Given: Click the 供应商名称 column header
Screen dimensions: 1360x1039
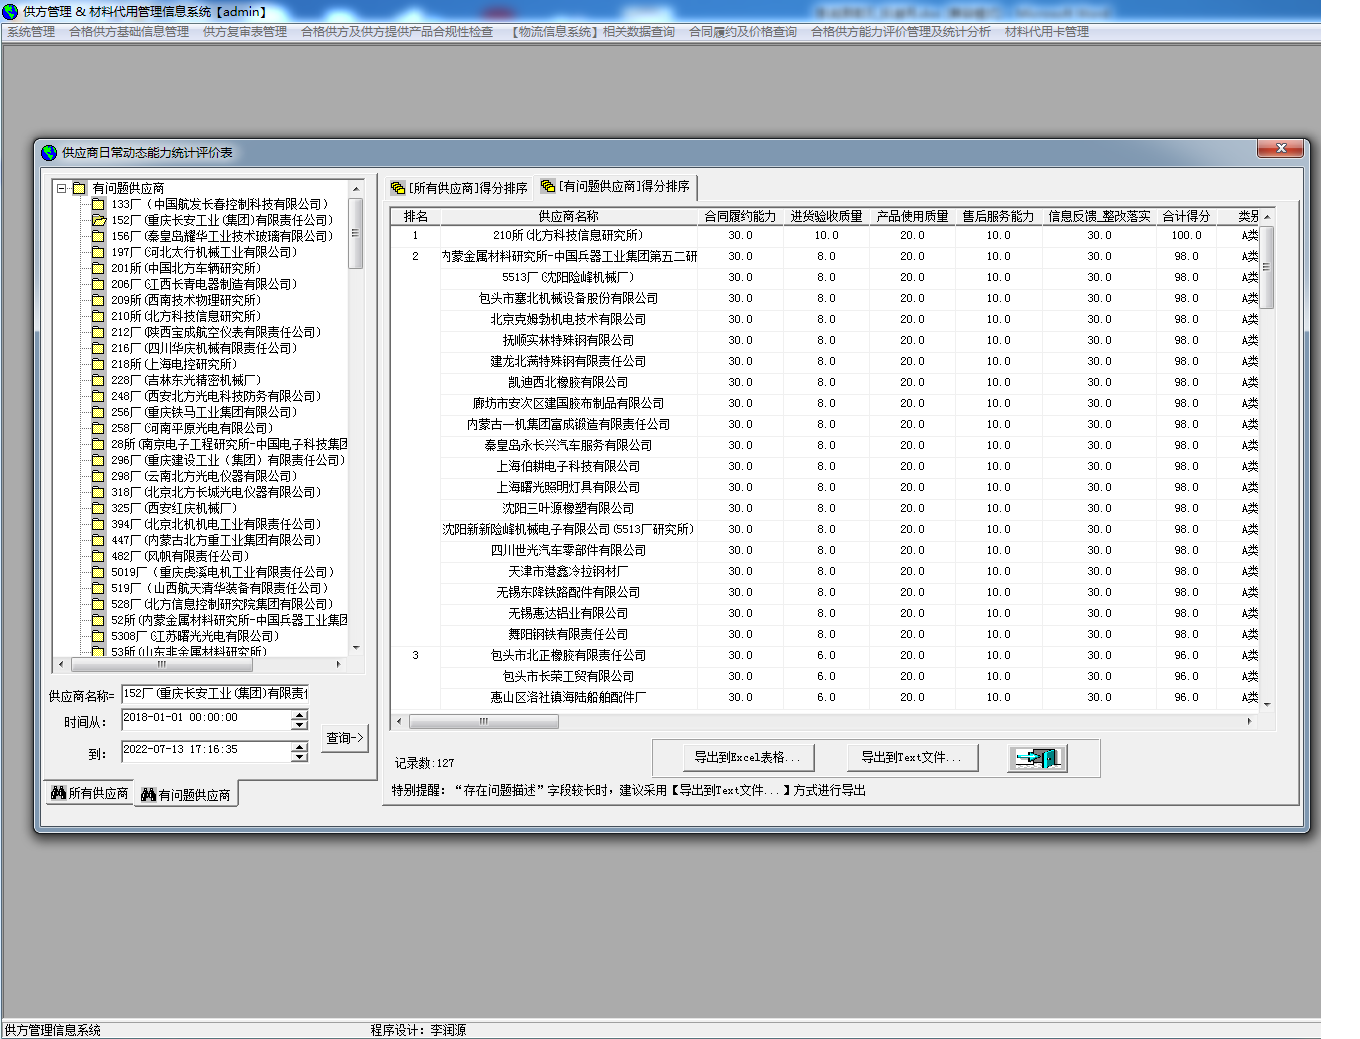Looking at the screenshot, I should click(568, 216).
